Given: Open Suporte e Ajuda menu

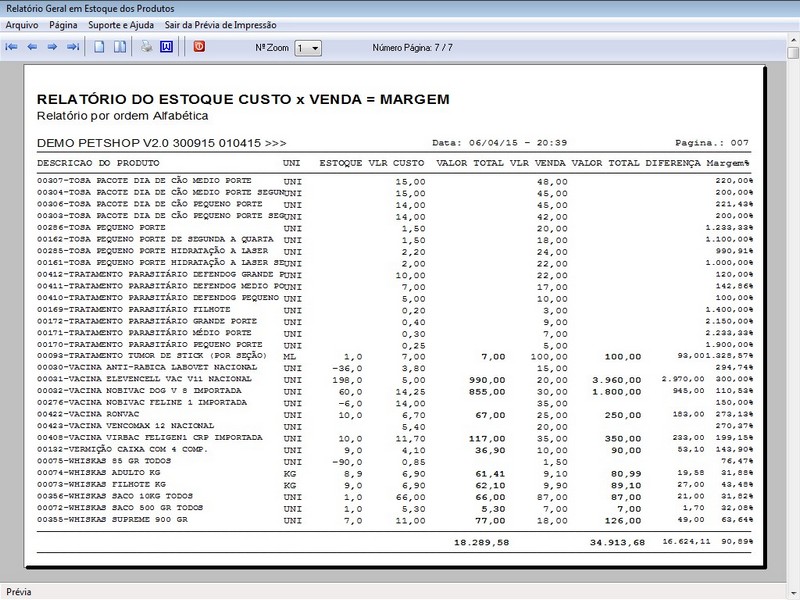Looking at the screenshot, I should (x=121, y=25).
